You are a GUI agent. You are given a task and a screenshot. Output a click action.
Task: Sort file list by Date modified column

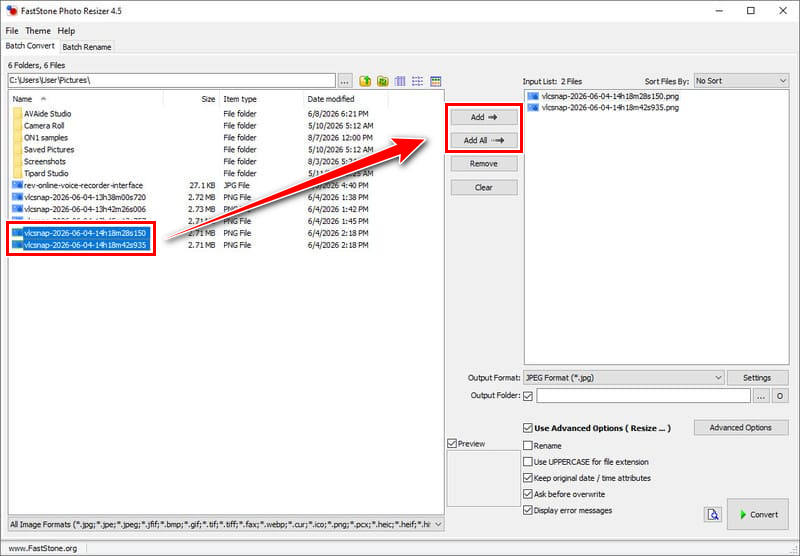point(331,99)
